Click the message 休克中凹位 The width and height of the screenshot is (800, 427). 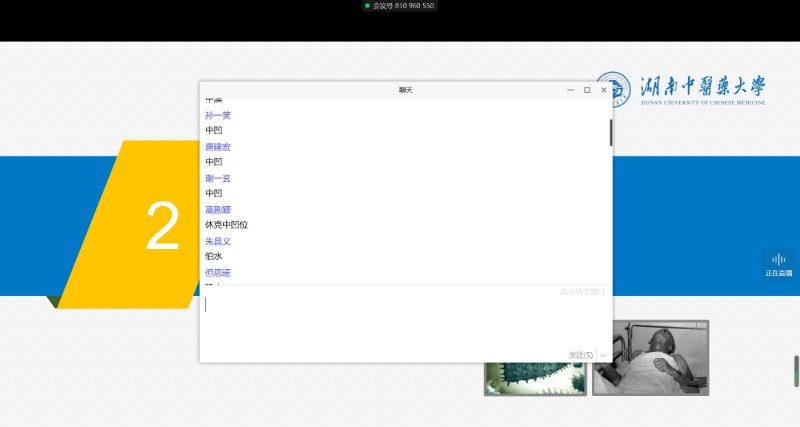[x=227, y=225]
